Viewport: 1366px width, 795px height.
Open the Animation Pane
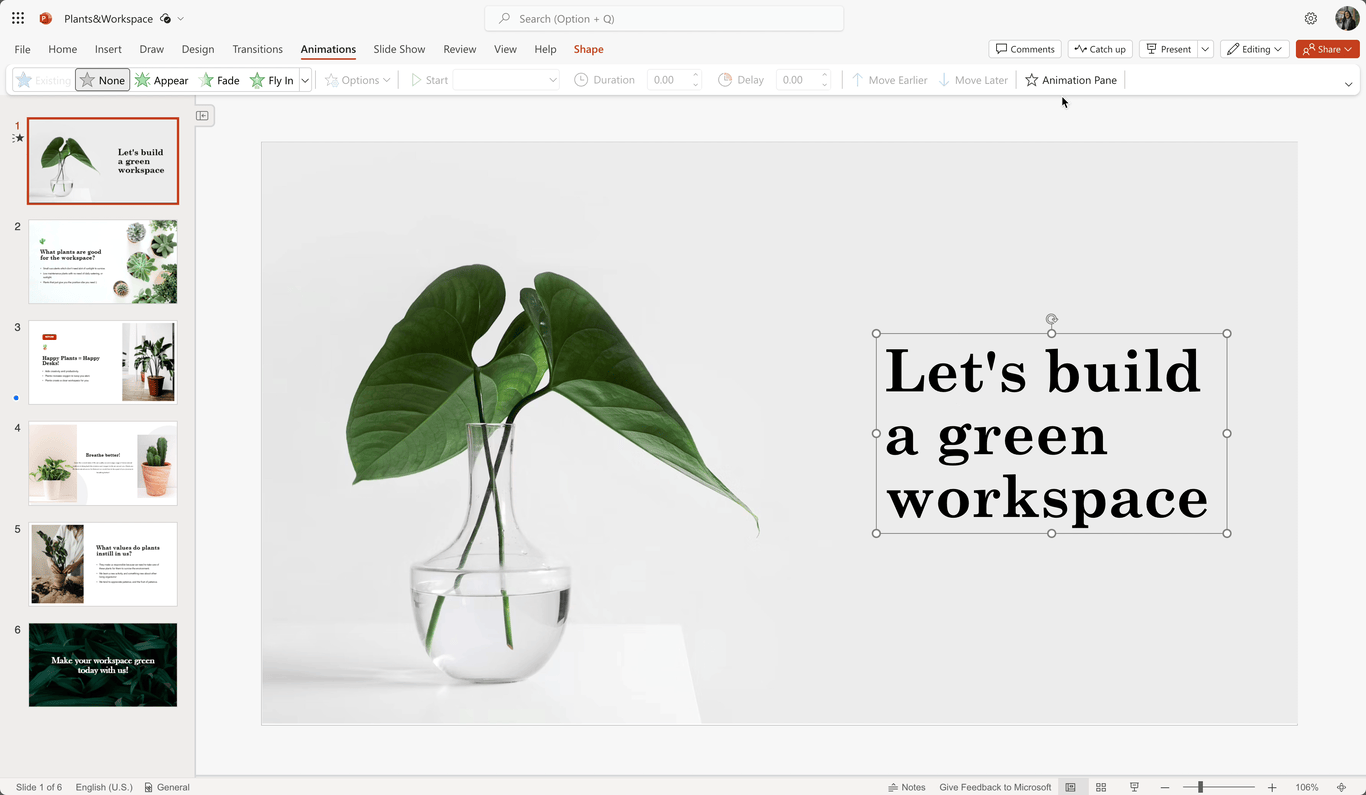tap(1070, 80)
